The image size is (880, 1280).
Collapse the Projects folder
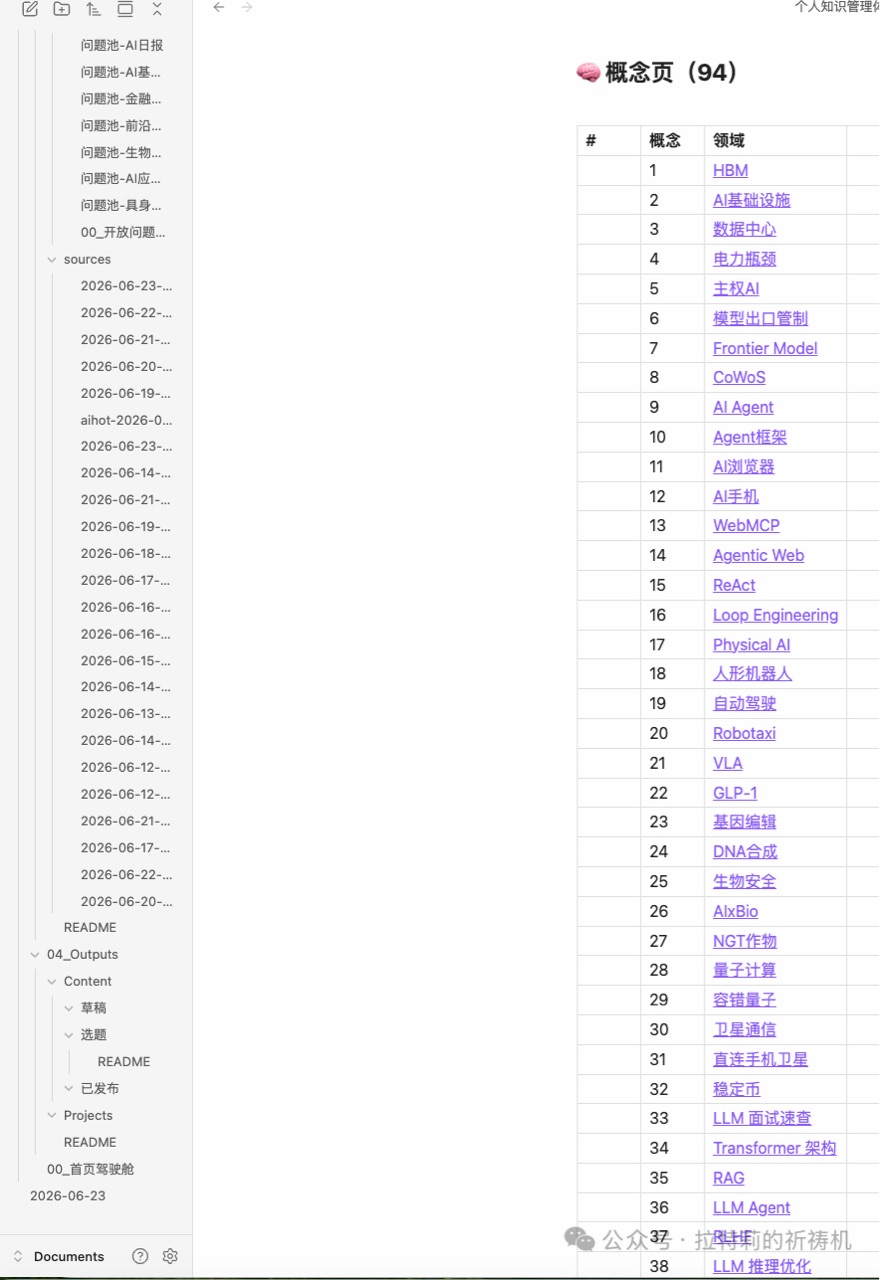click(52, 1116)
